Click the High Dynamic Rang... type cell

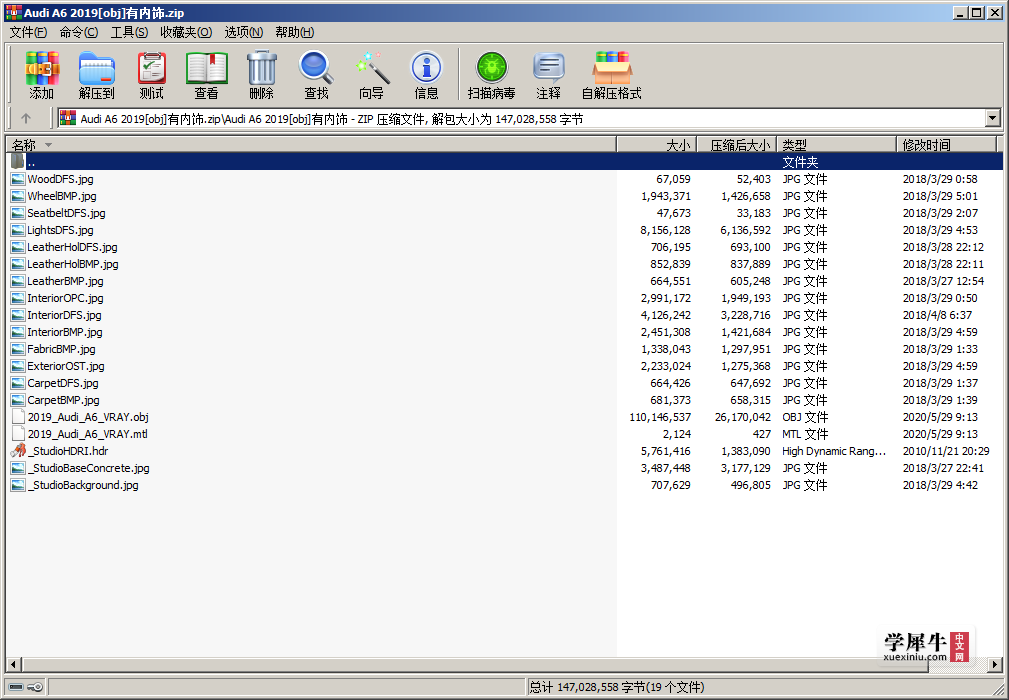point(834,451)
